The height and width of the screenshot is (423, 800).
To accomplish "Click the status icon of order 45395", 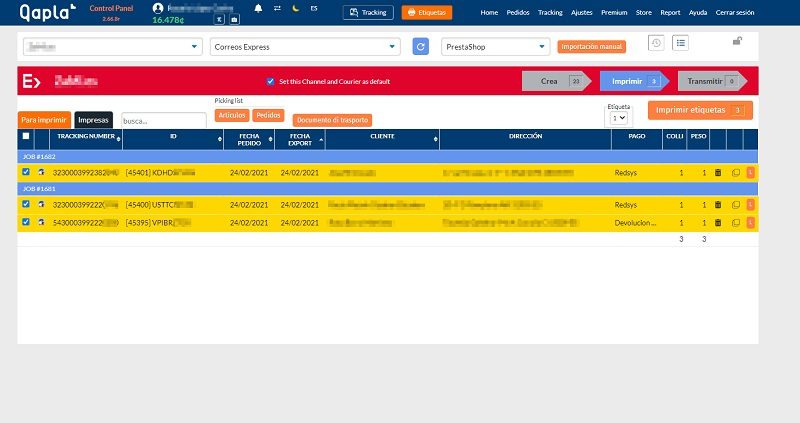I will coord(41,222).
